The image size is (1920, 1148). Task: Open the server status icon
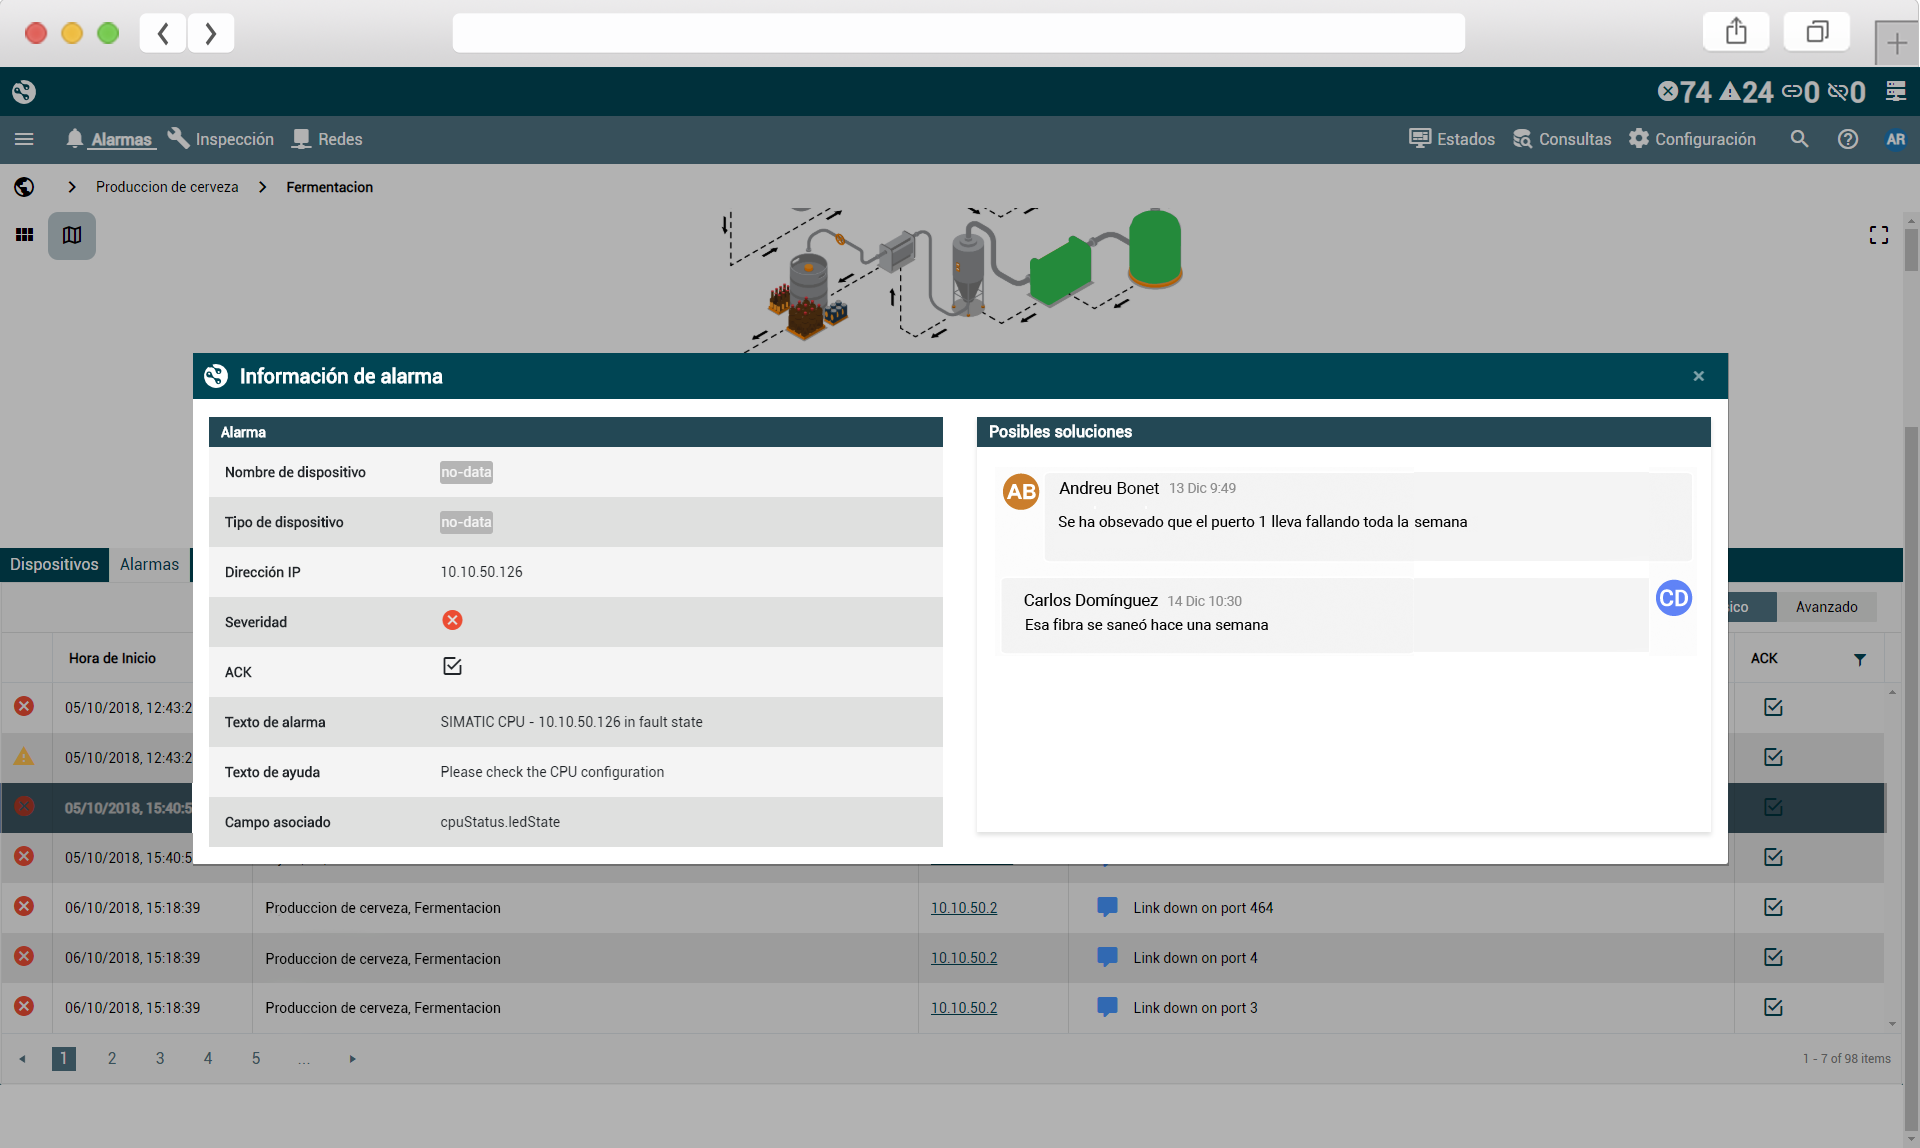[1895, 92]
